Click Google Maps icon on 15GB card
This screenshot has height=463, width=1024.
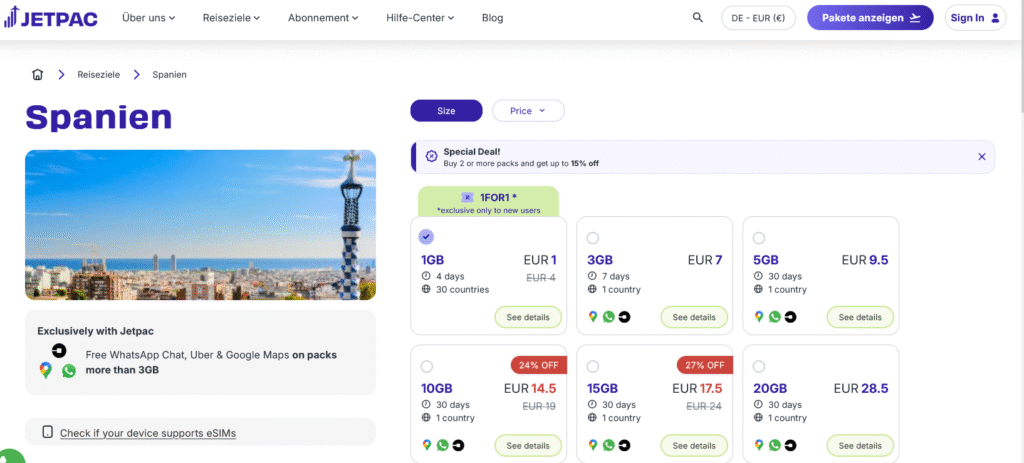point(592,445)
